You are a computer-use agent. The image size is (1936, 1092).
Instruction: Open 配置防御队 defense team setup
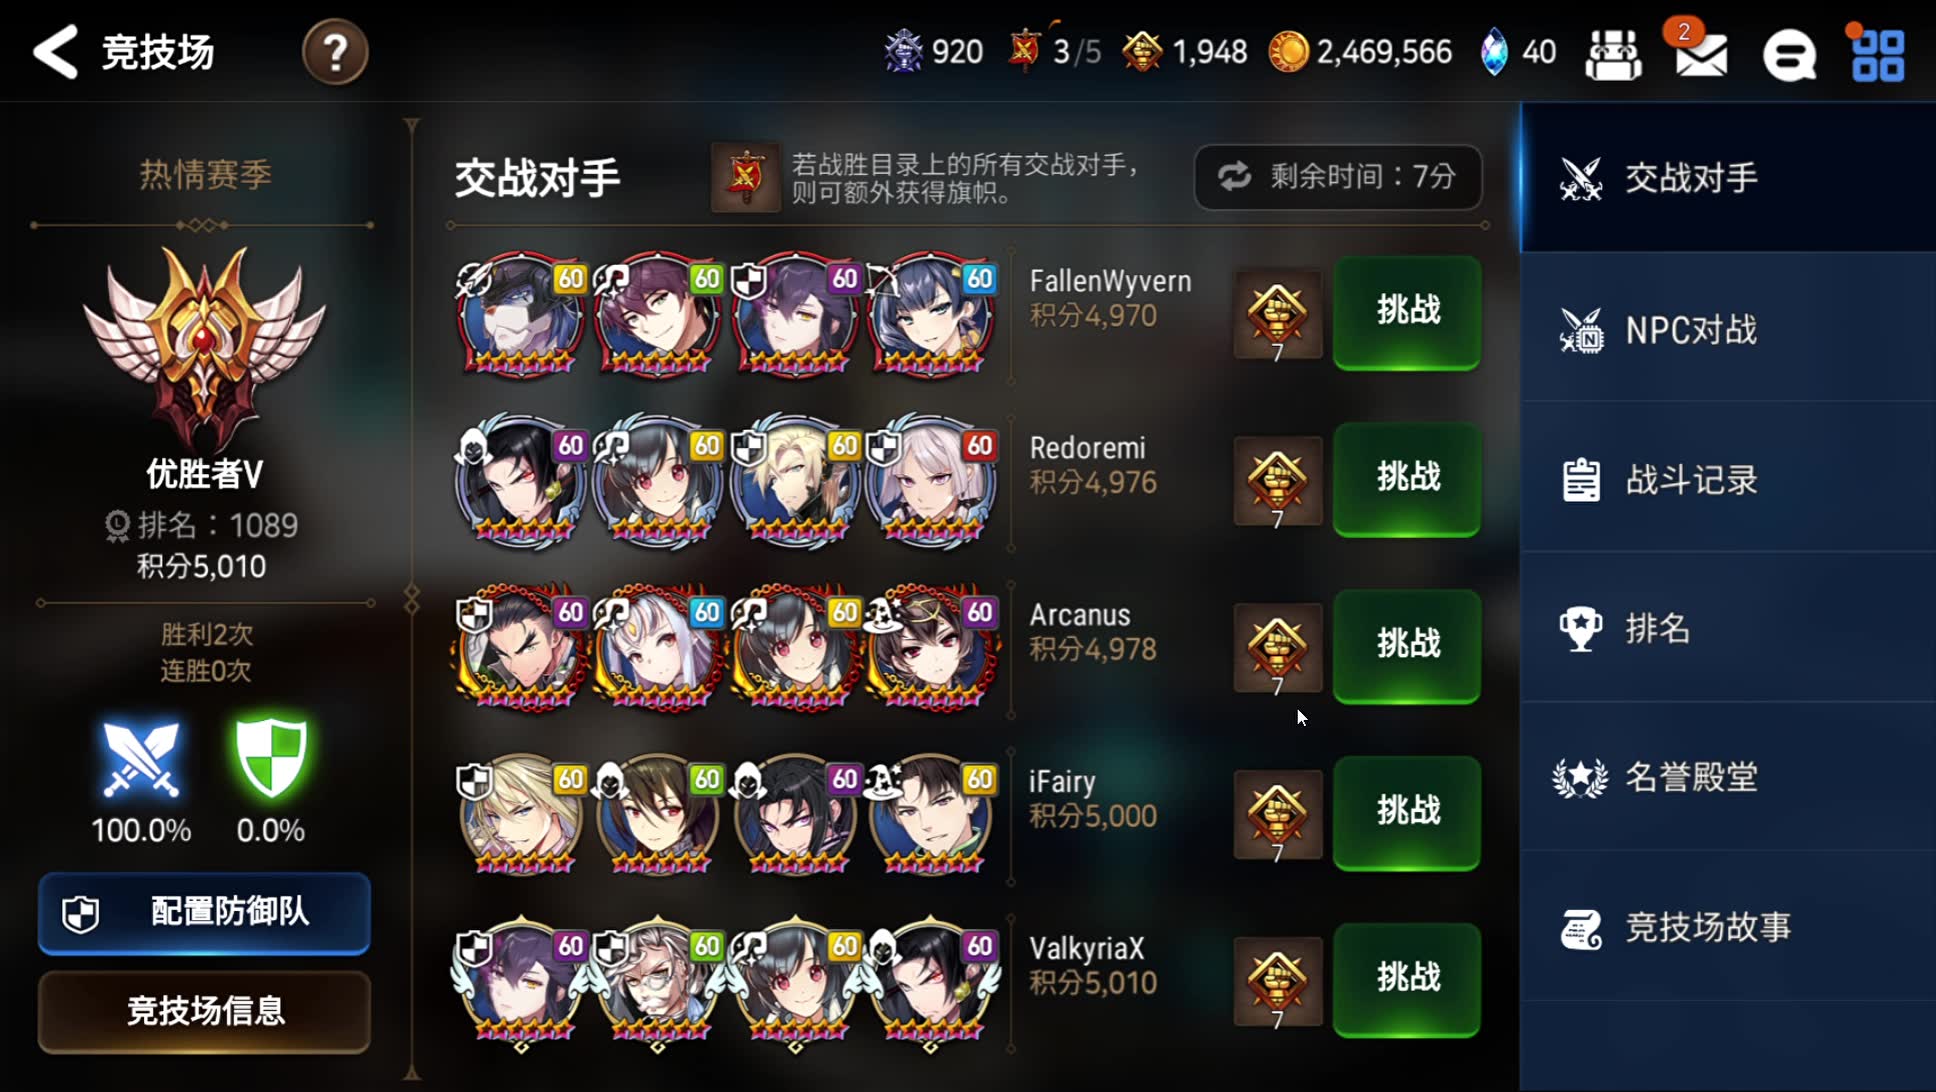(x=204, y=912)
